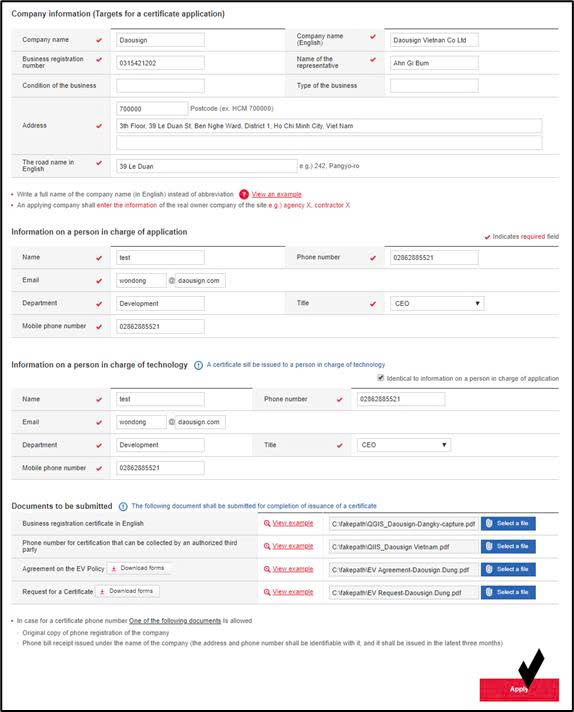
Task: Click Phone number field in technology person section
Action: 401,399
